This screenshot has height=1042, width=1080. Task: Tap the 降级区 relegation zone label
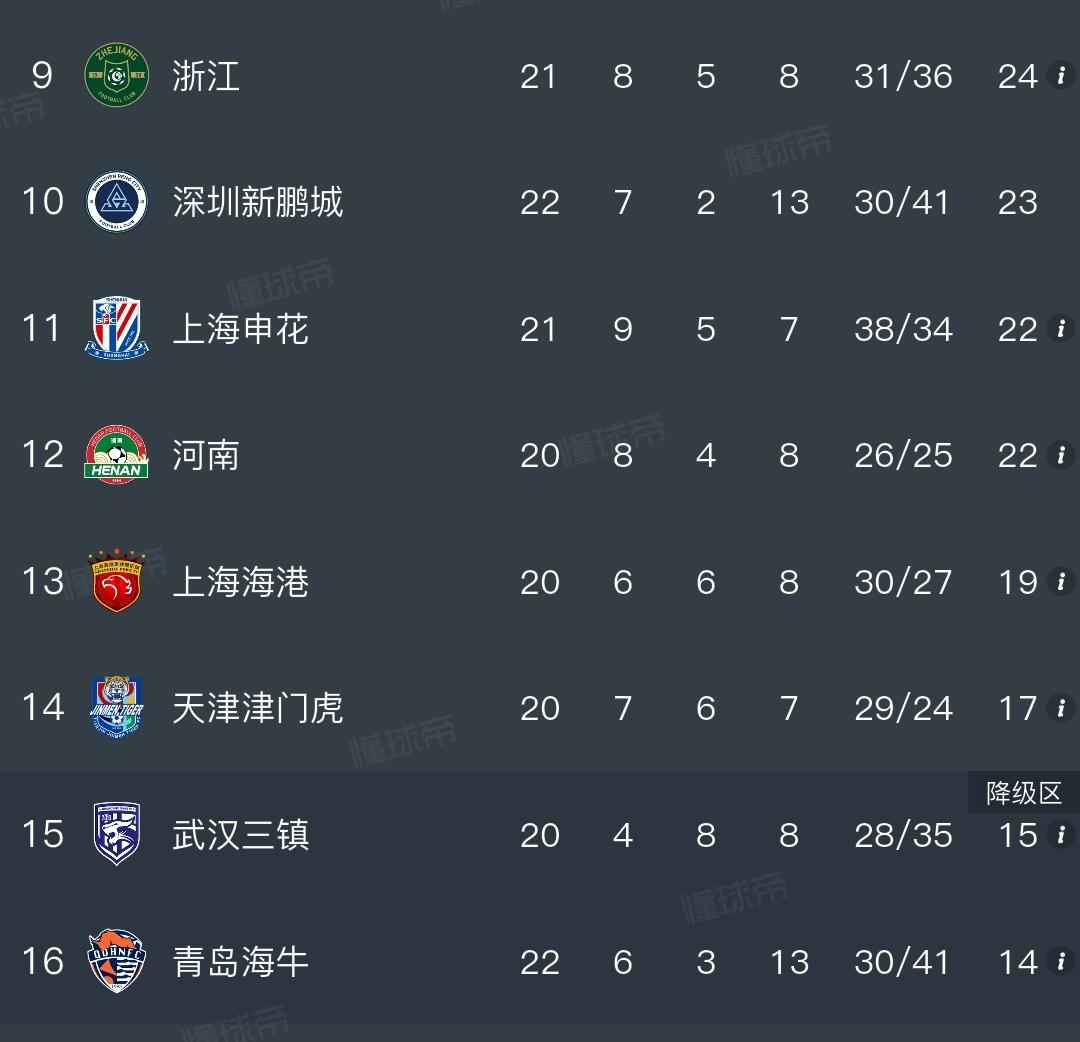point(1024,793)
